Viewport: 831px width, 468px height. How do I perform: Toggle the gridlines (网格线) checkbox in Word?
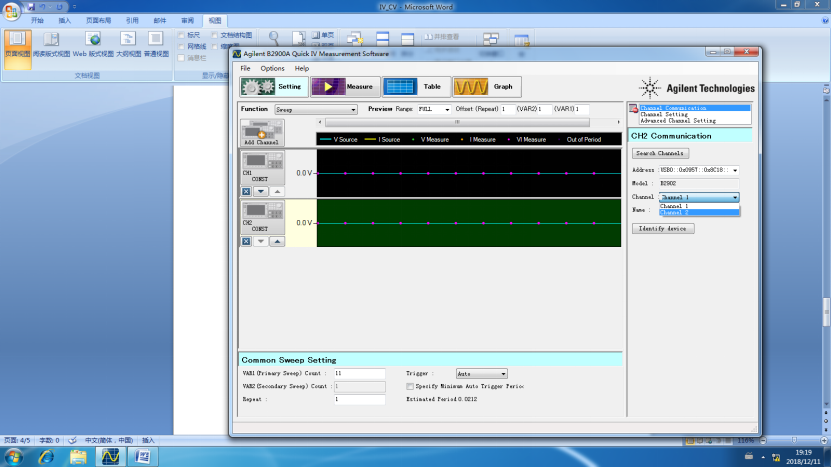click(181, 47)
